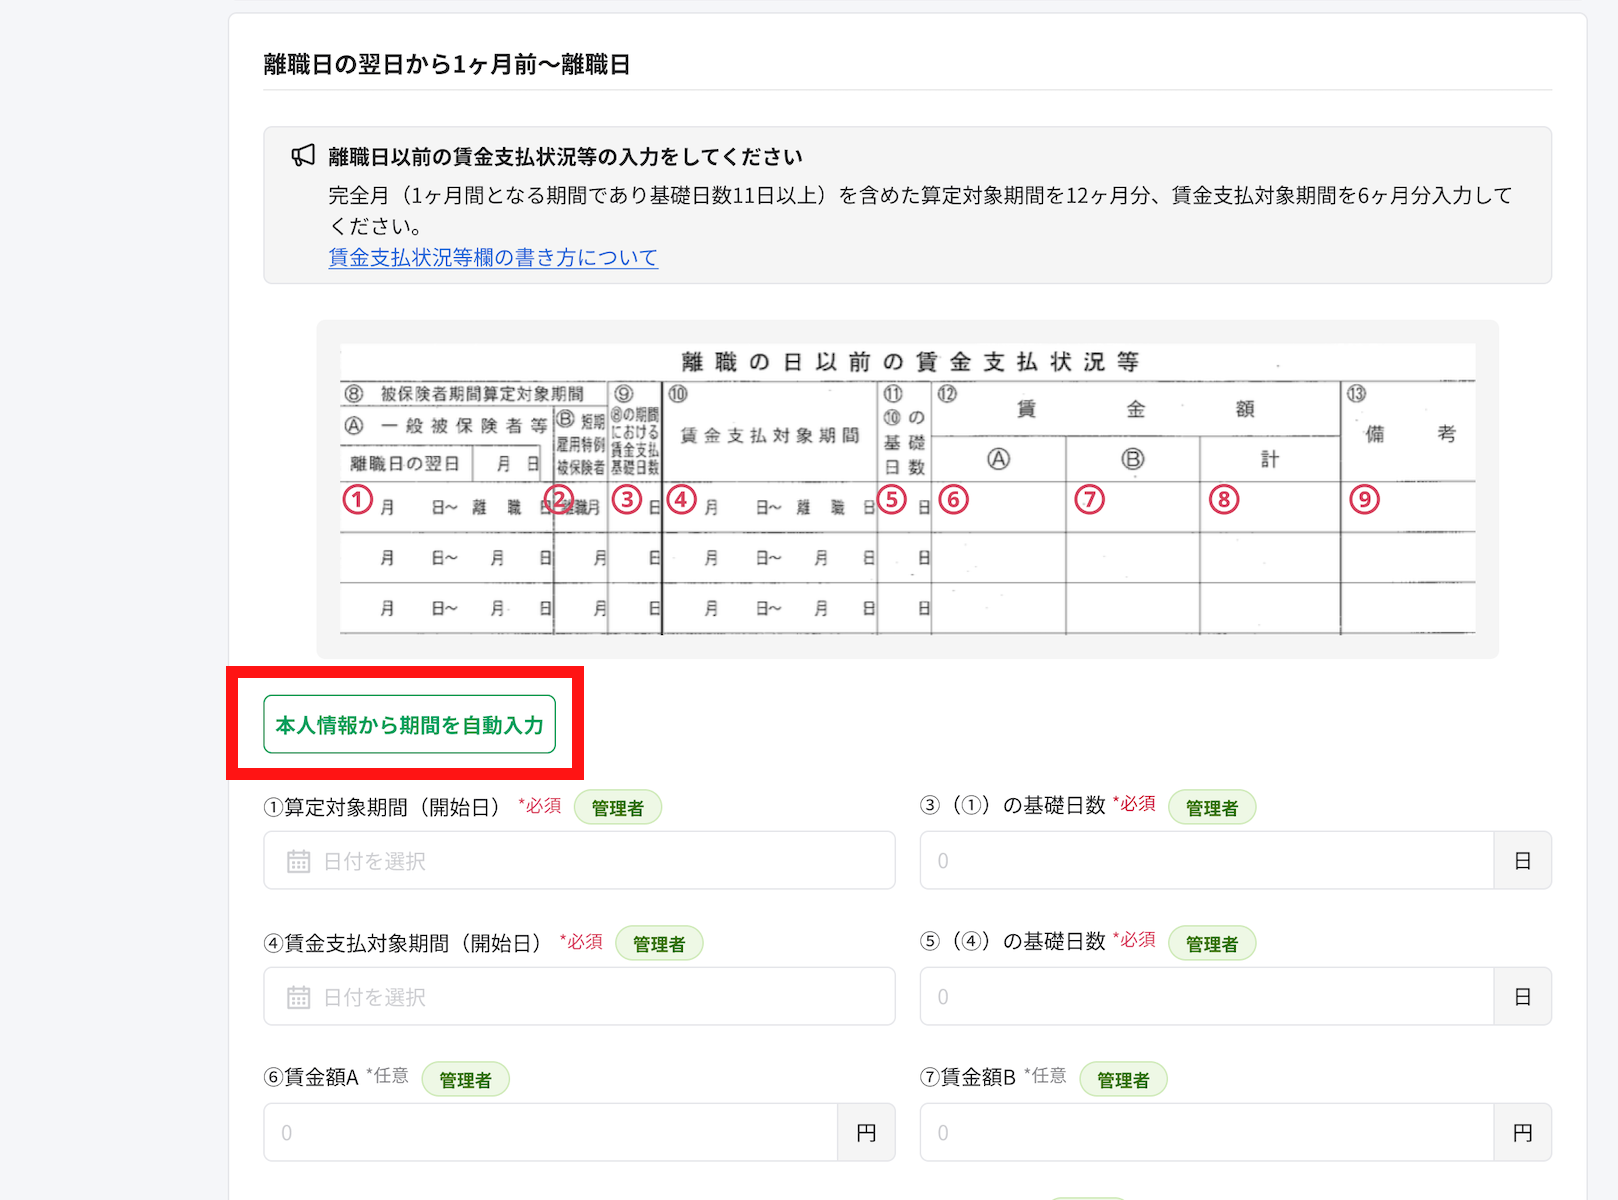Viewport: 1618px width, 1200px height.
Task: Click the 日 unit label beside ③基礎日数 field
Action: pyautogui.click(x=1522, y=860)
